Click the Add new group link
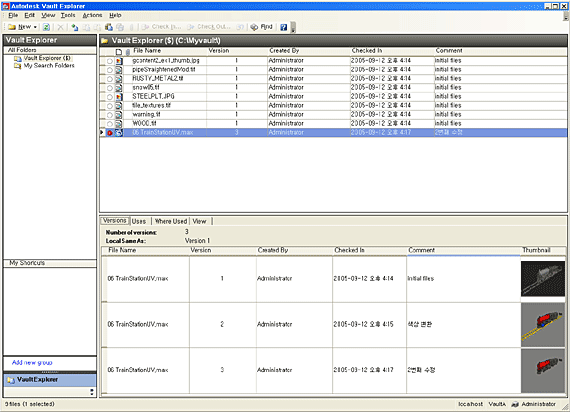This screenshot has width=570, height=412. (32, 363)
